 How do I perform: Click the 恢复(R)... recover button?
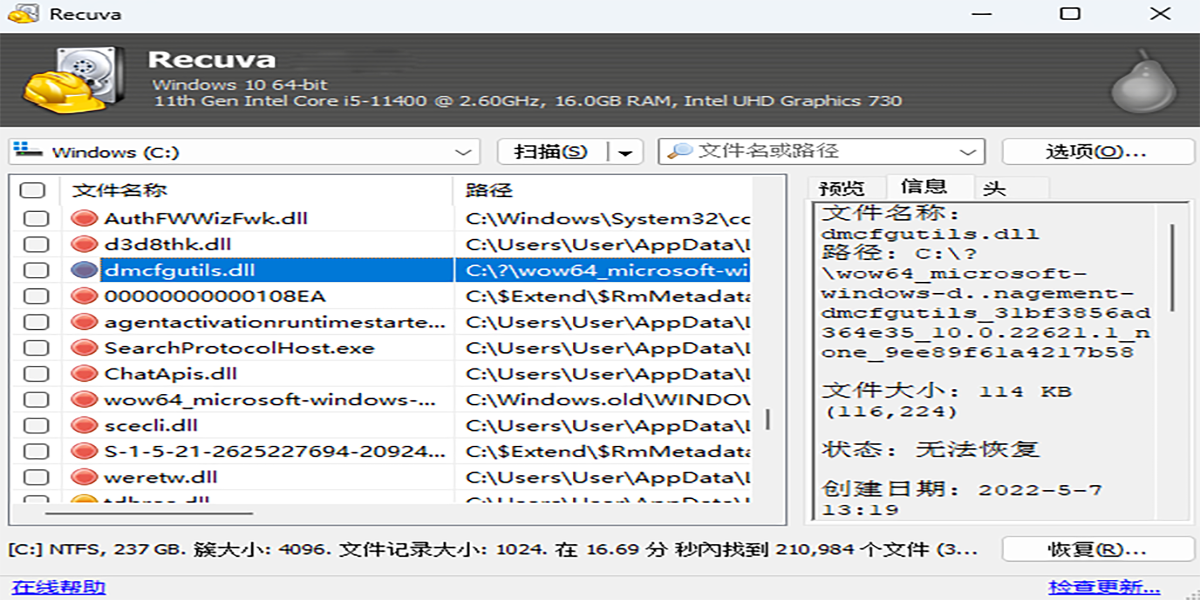click(1098, 550)
